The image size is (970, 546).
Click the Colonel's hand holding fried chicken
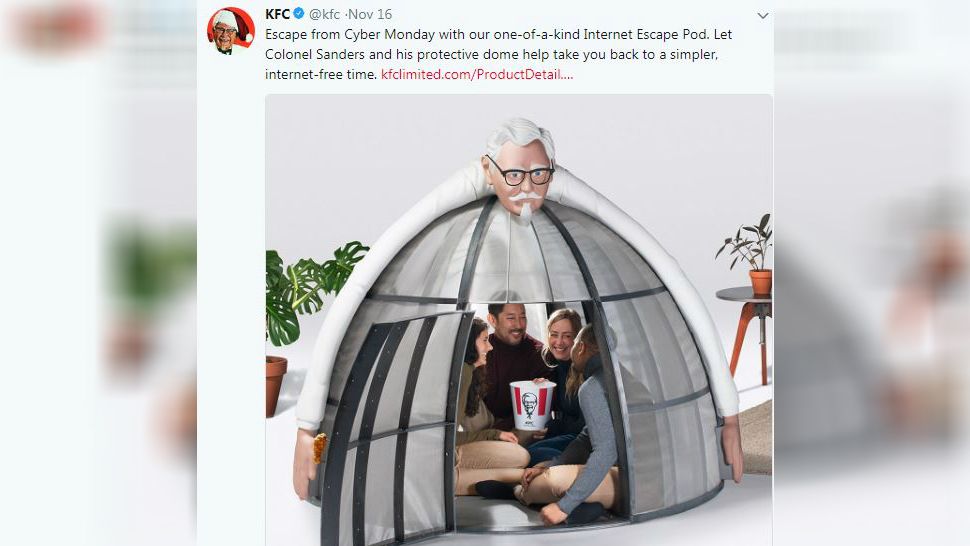(x=307, y=461)
